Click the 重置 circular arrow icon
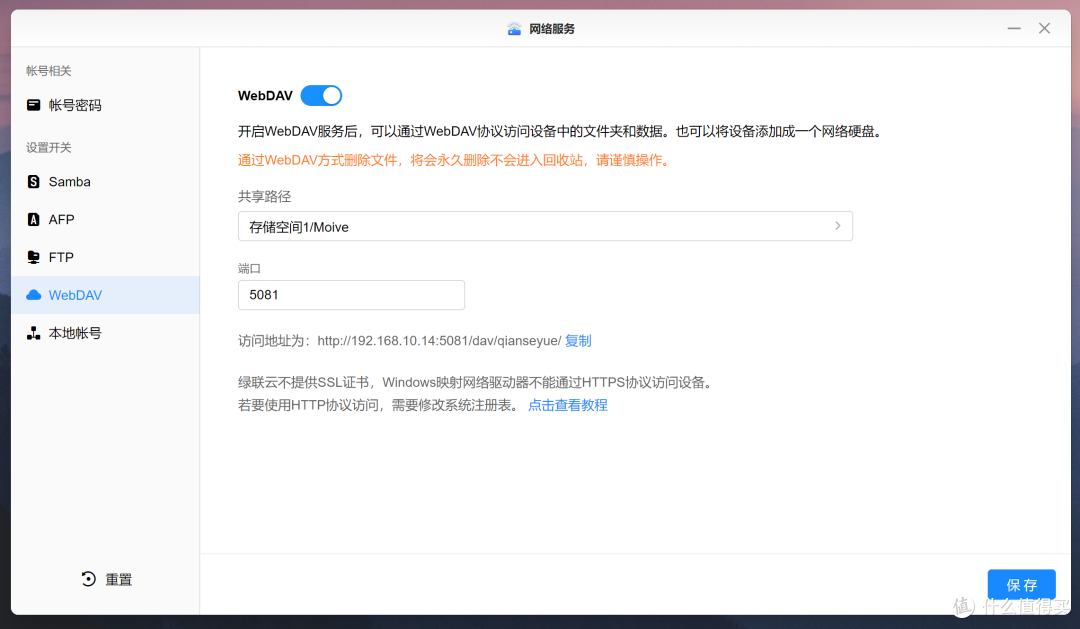Image resolution: width=1080 pixels, height=629 pixels. 88,579
